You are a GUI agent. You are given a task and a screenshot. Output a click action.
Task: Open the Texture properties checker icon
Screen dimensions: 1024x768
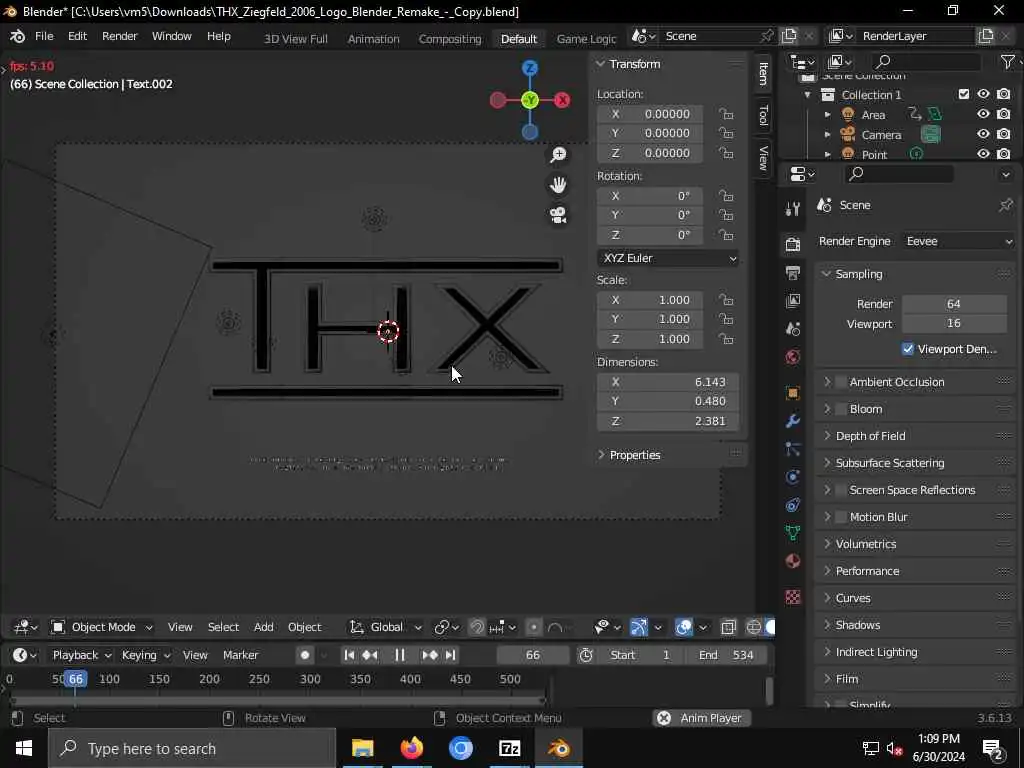[793, 597]
